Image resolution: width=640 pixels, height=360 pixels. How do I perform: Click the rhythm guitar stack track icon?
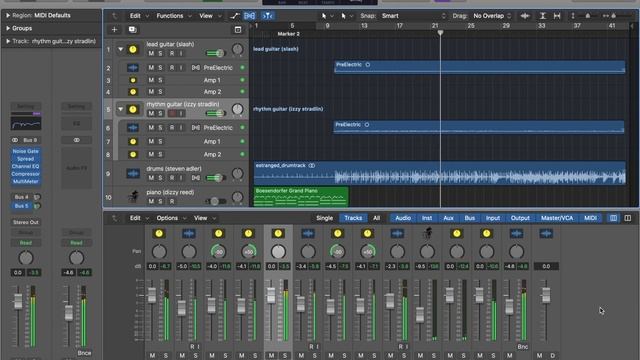[133, 109]
